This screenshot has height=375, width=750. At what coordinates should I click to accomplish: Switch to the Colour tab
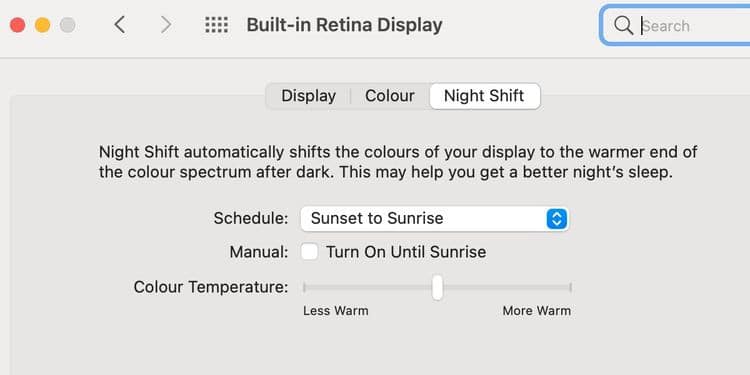pyautogui.click(x=390, y=96)
